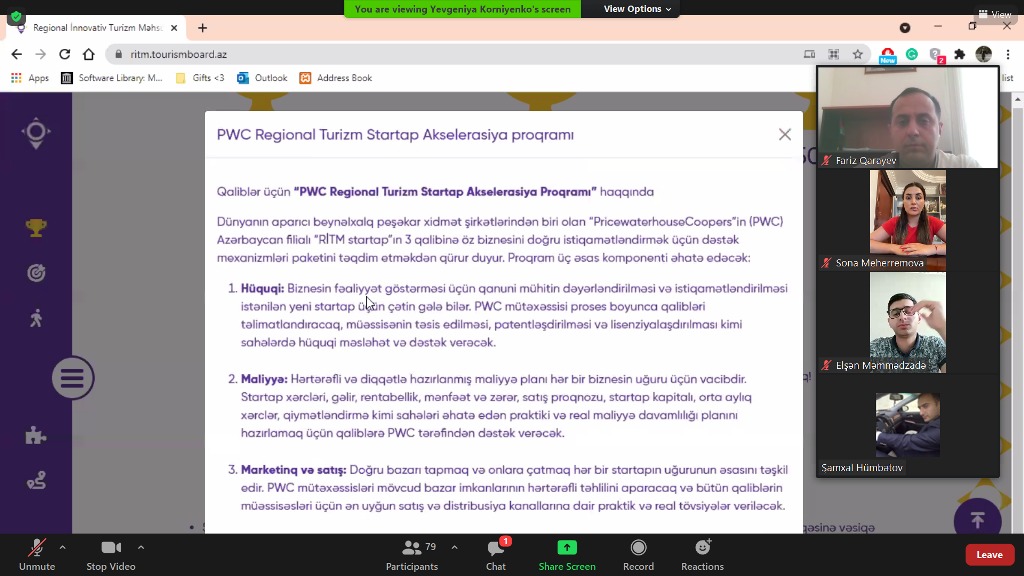Select the Regional Innovativ Turizm browser tab
The image size is (1024, 576).
coord(97,28)
